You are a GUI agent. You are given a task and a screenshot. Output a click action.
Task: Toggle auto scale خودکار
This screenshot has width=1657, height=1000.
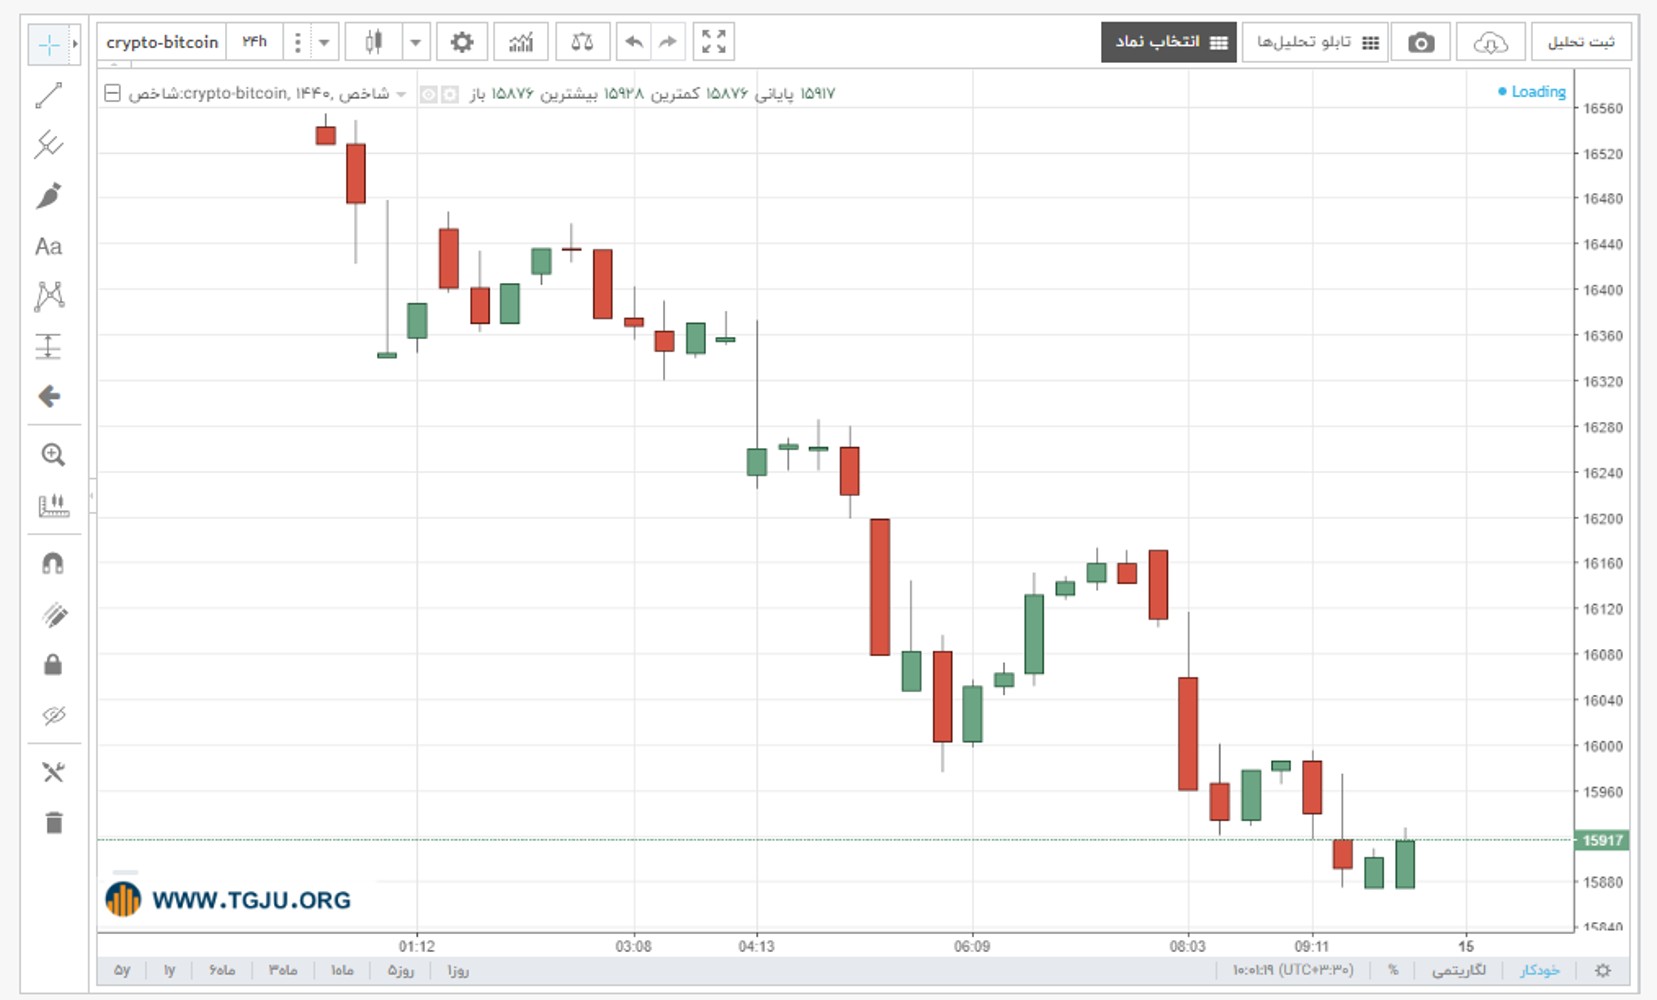(x=1540, y=970)
